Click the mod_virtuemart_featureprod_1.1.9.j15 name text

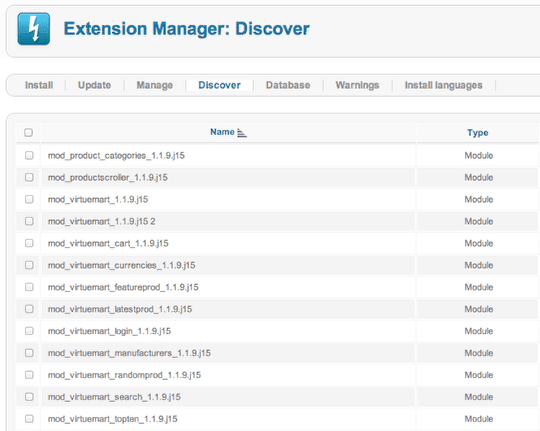[123, 287]
